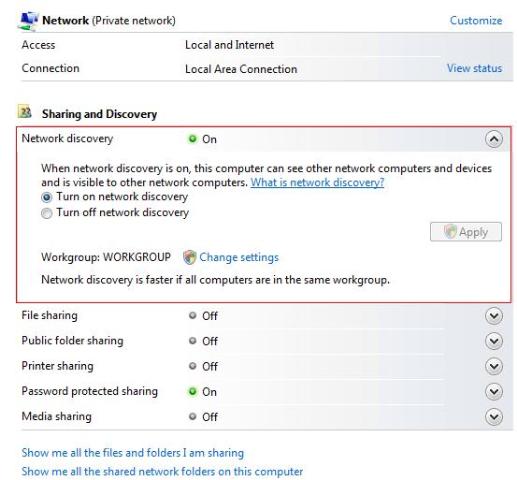This screenshot has width=517, height=480.
Task: Open What is network discovery help link
Action: pos(317,182)
